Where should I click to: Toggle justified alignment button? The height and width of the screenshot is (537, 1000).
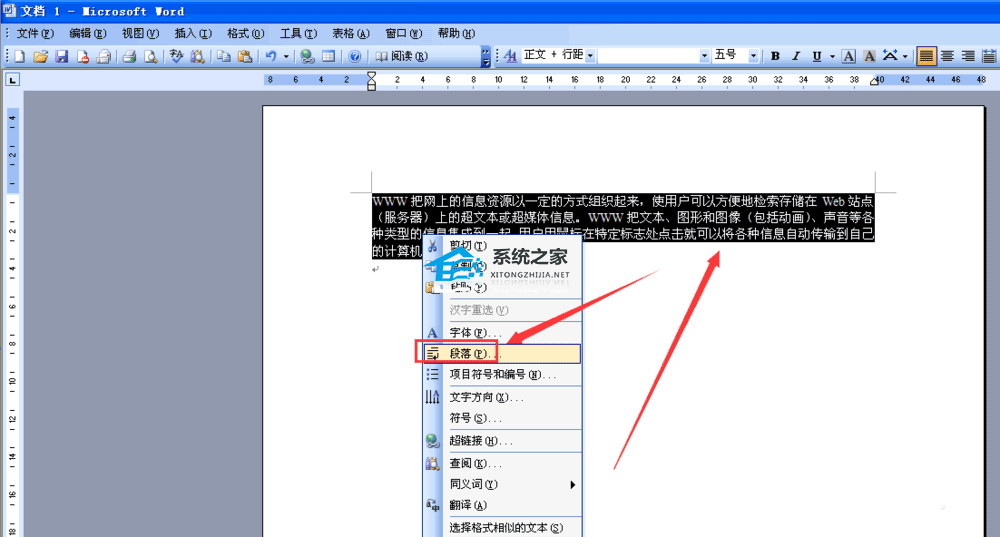click(926, 56)
